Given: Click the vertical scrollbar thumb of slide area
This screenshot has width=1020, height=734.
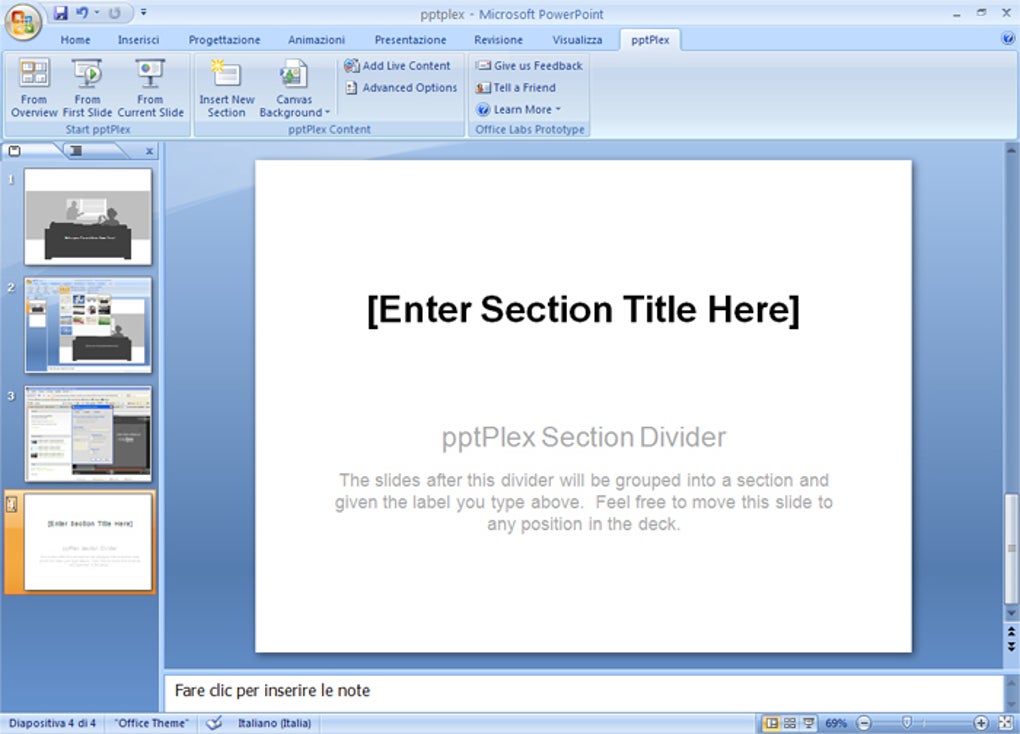Looking at the screenshot, I should click(1011, 549).
